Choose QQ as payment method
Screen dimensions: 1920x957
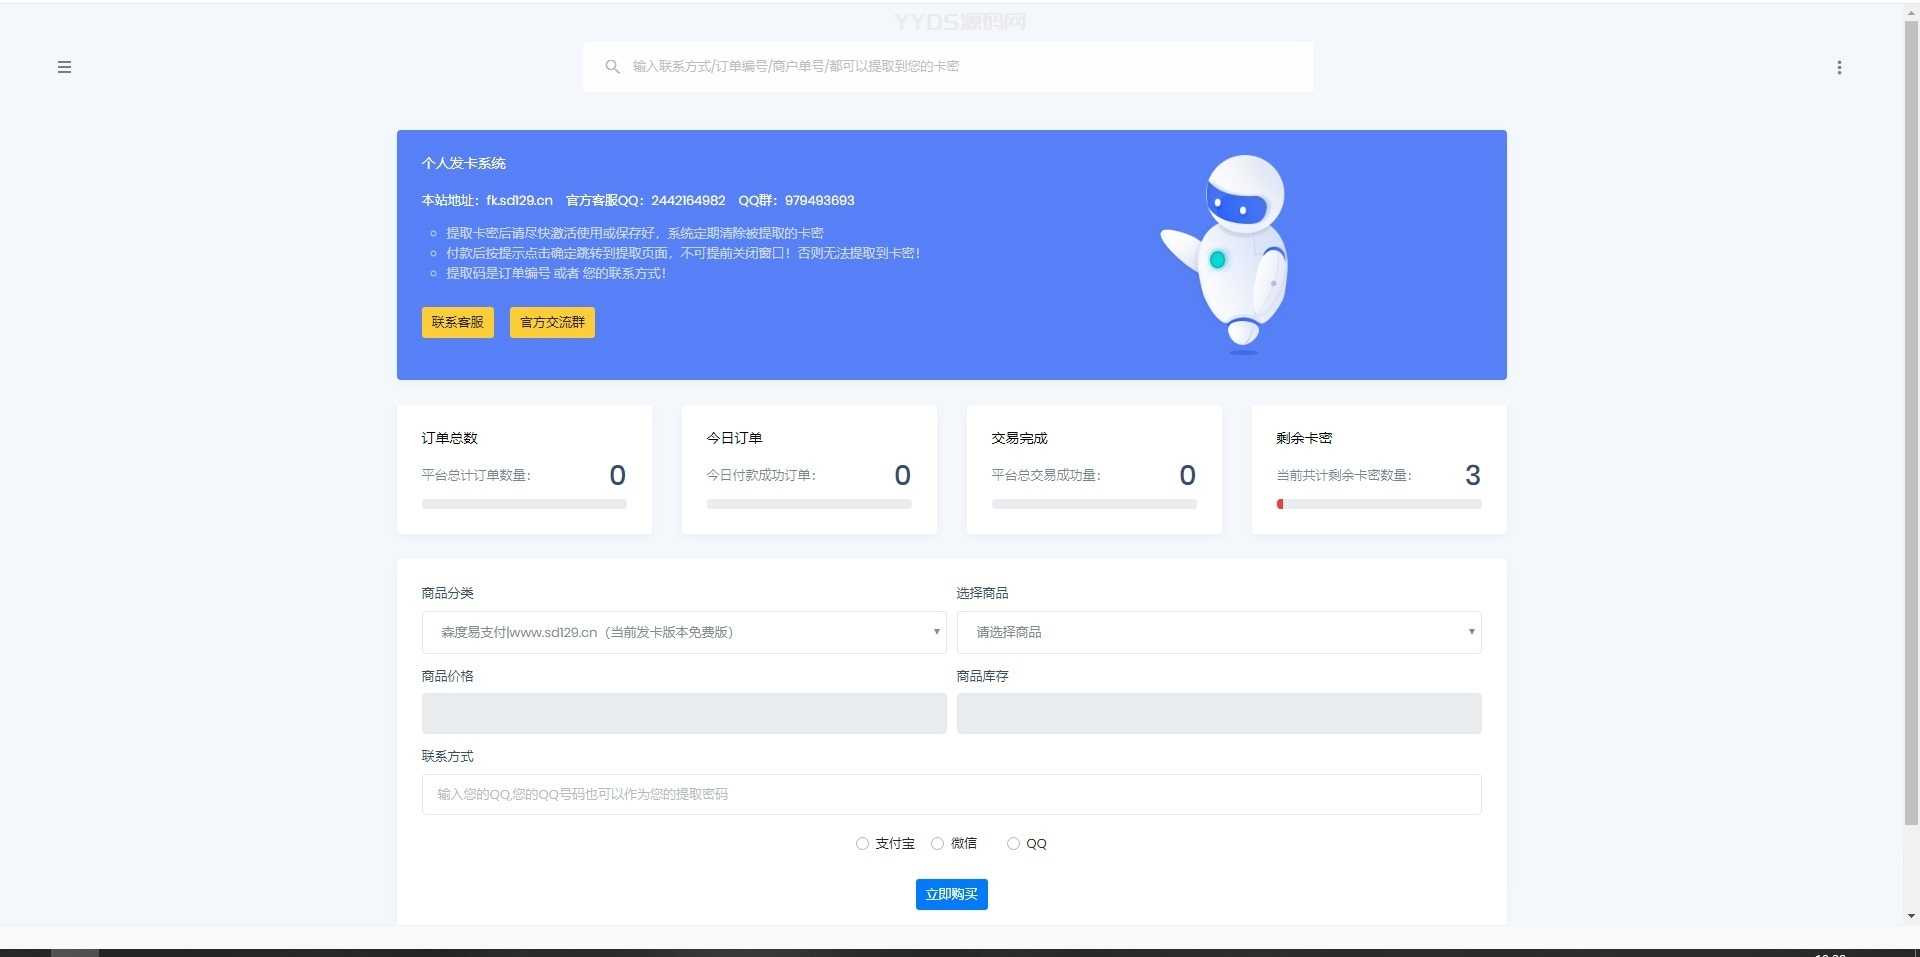pyautogui.click(x=1013, y=844)
